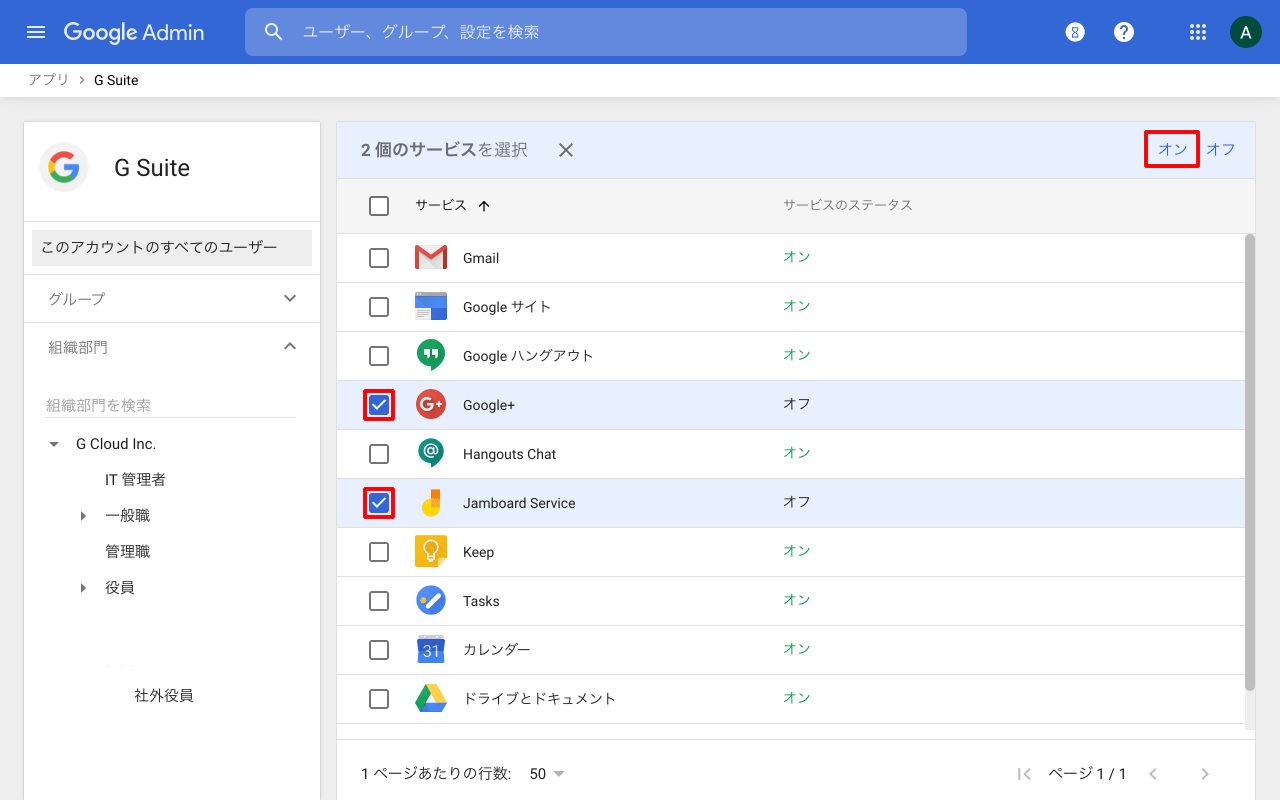The width and height of the screenshot is (1280, 800).
Task: Open the Jamboard Service name
Action: point(519,503)
